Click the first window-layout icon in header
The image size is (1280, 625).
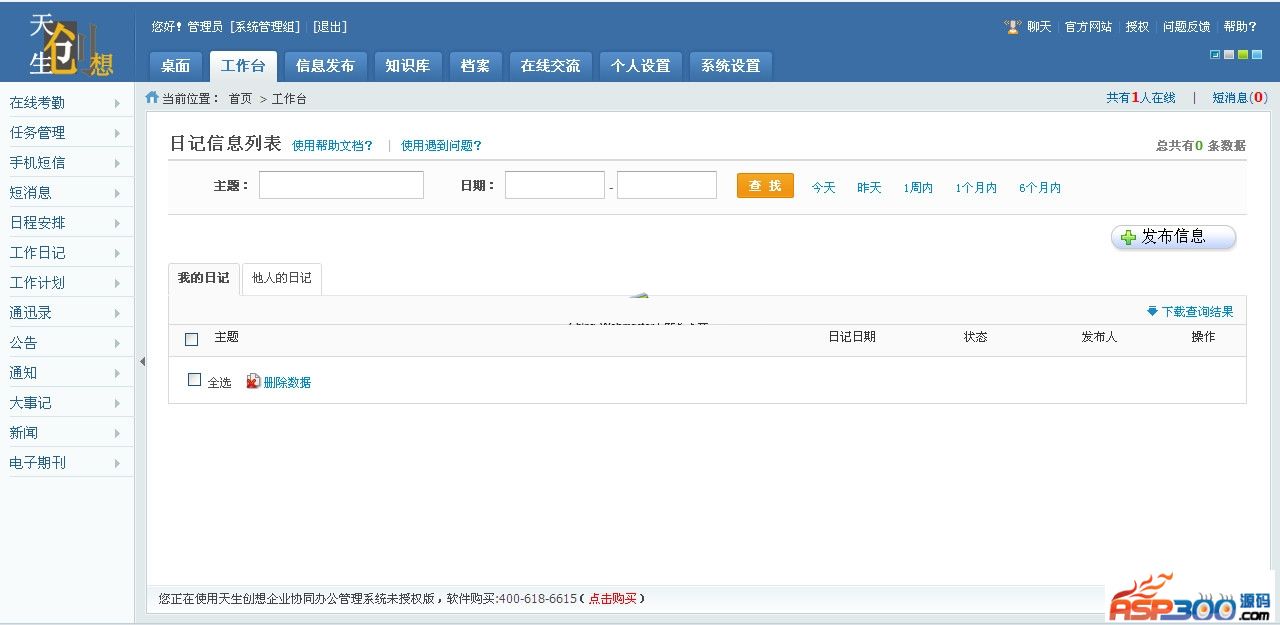coord(1215,55)
